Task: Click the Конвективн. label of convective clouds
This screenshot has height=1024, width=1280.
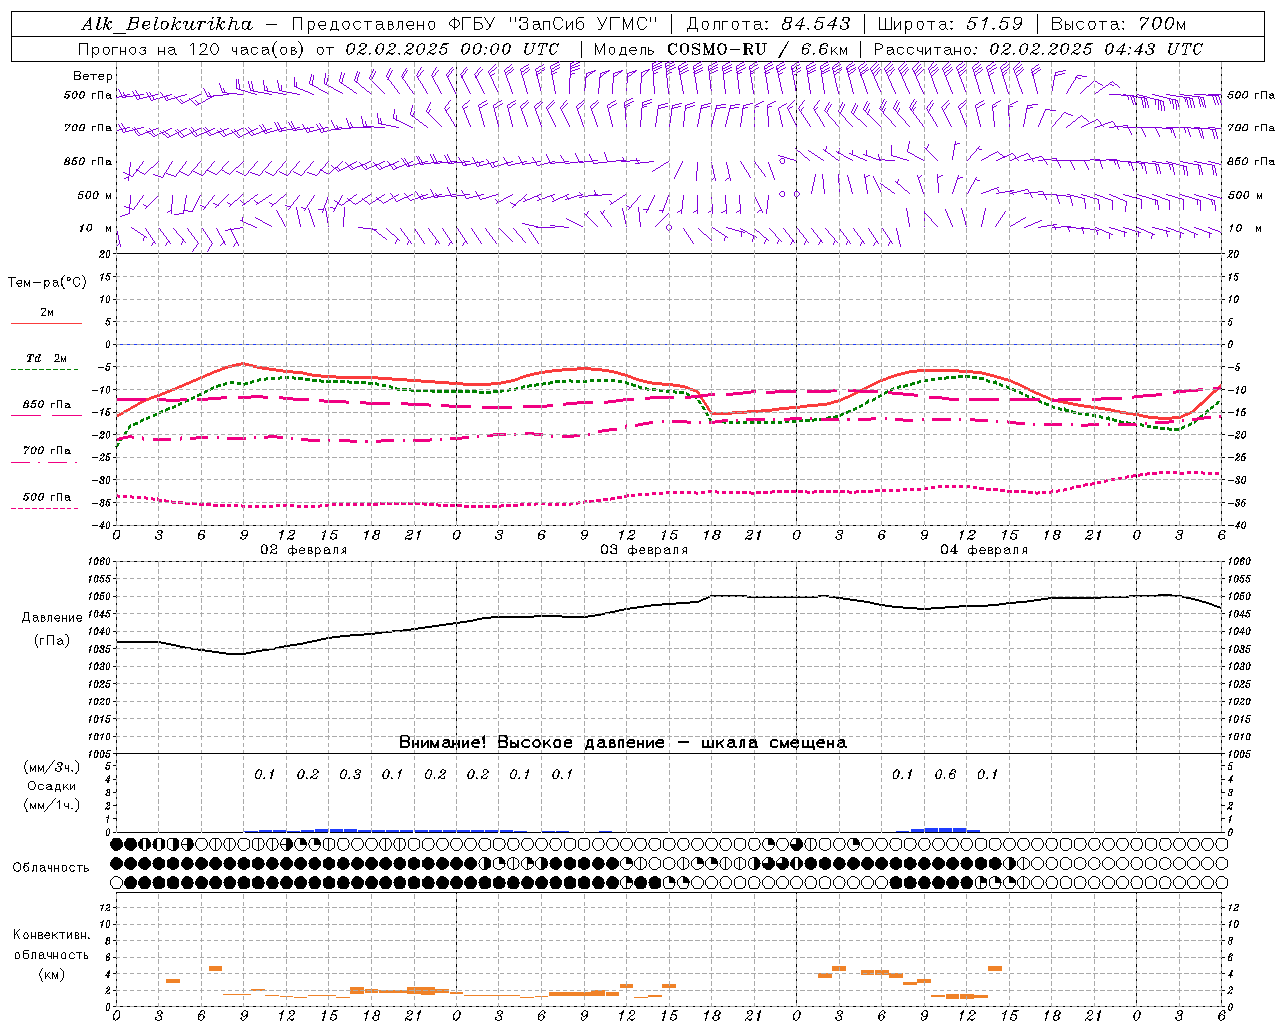Action: point(52,935)
